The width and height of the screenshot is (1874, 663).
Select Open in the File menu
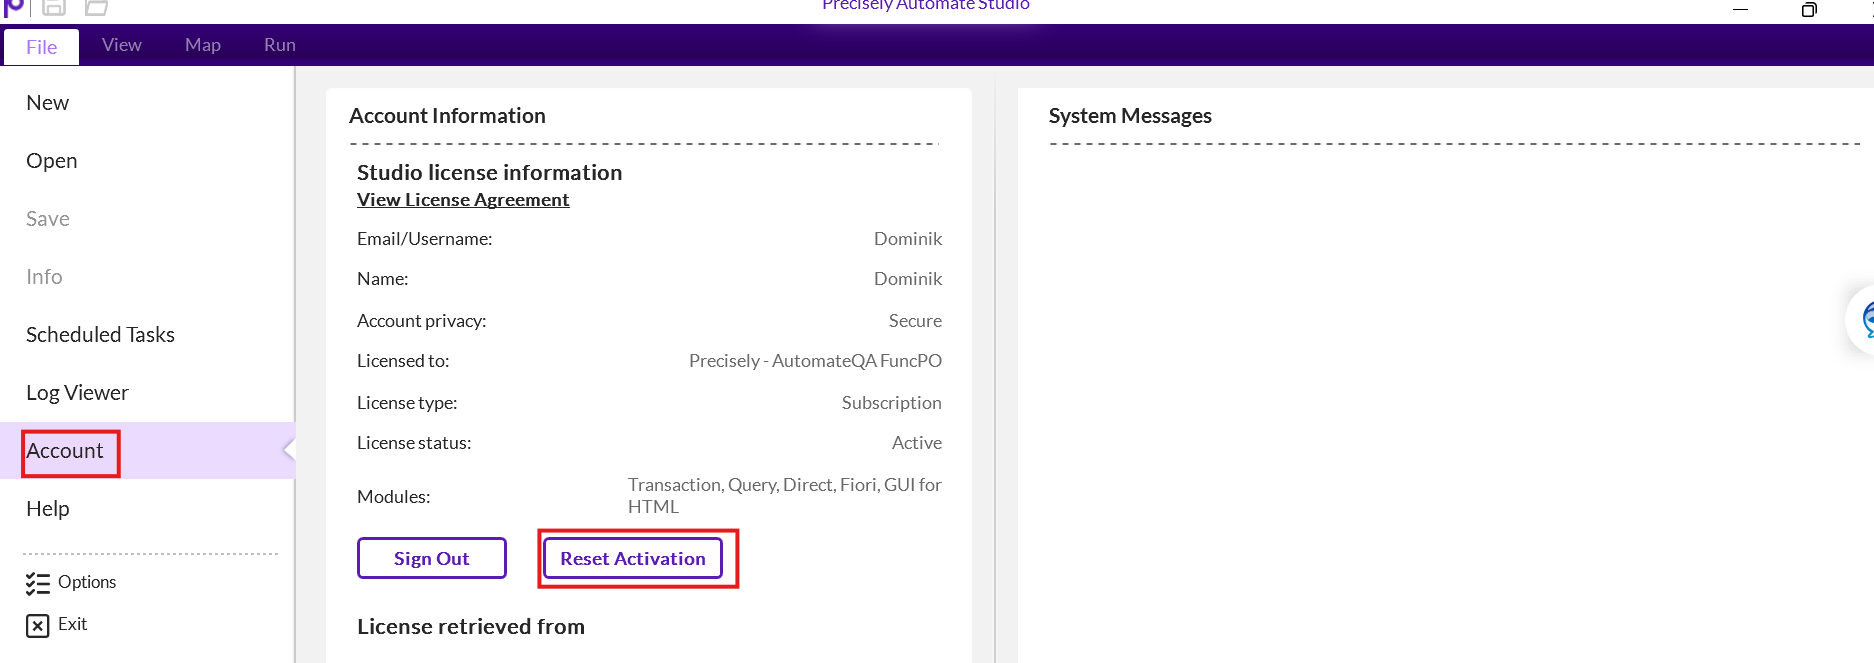coord(51,161)
